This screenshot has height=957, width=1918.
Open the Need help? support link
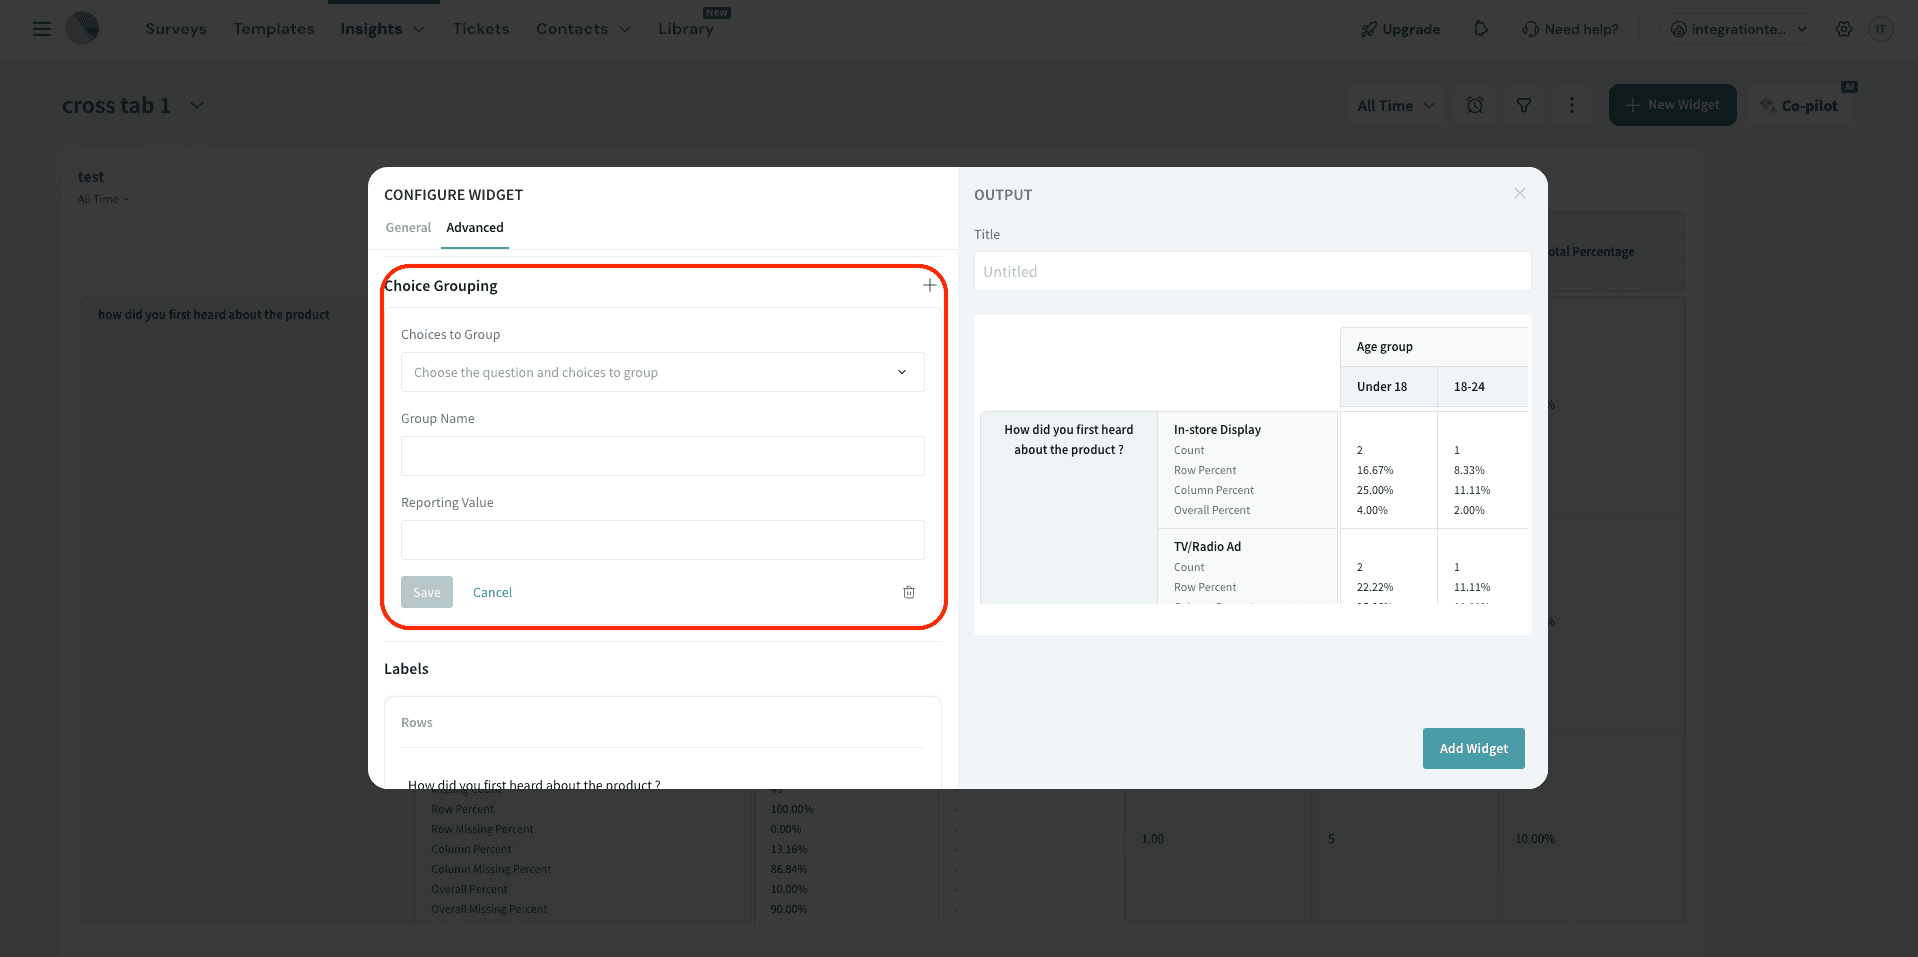pos(1570,29)
